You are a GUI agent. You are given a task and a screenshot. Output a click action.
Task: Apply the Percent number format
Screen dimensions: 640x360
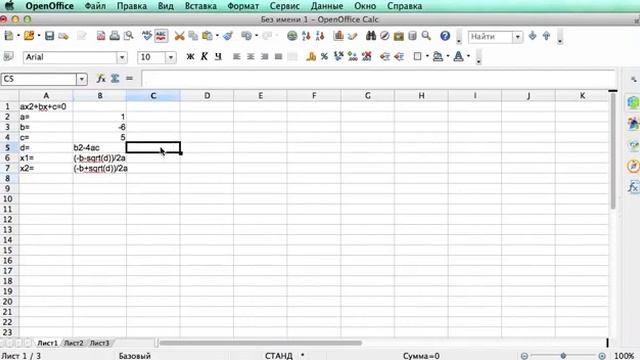324,56
